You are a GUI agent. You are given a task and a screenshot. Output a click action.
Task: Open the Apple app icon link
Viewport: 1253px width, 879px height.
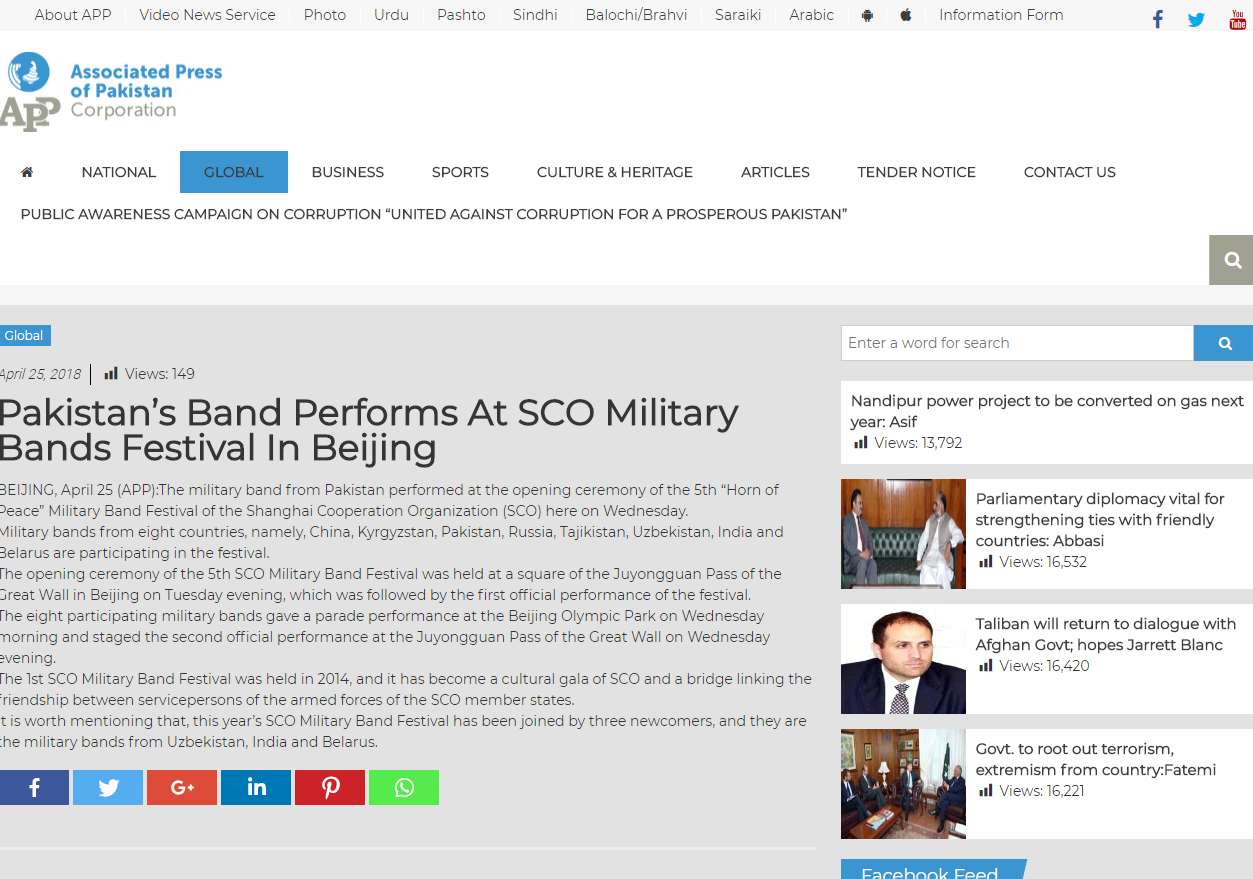[906, 15]
